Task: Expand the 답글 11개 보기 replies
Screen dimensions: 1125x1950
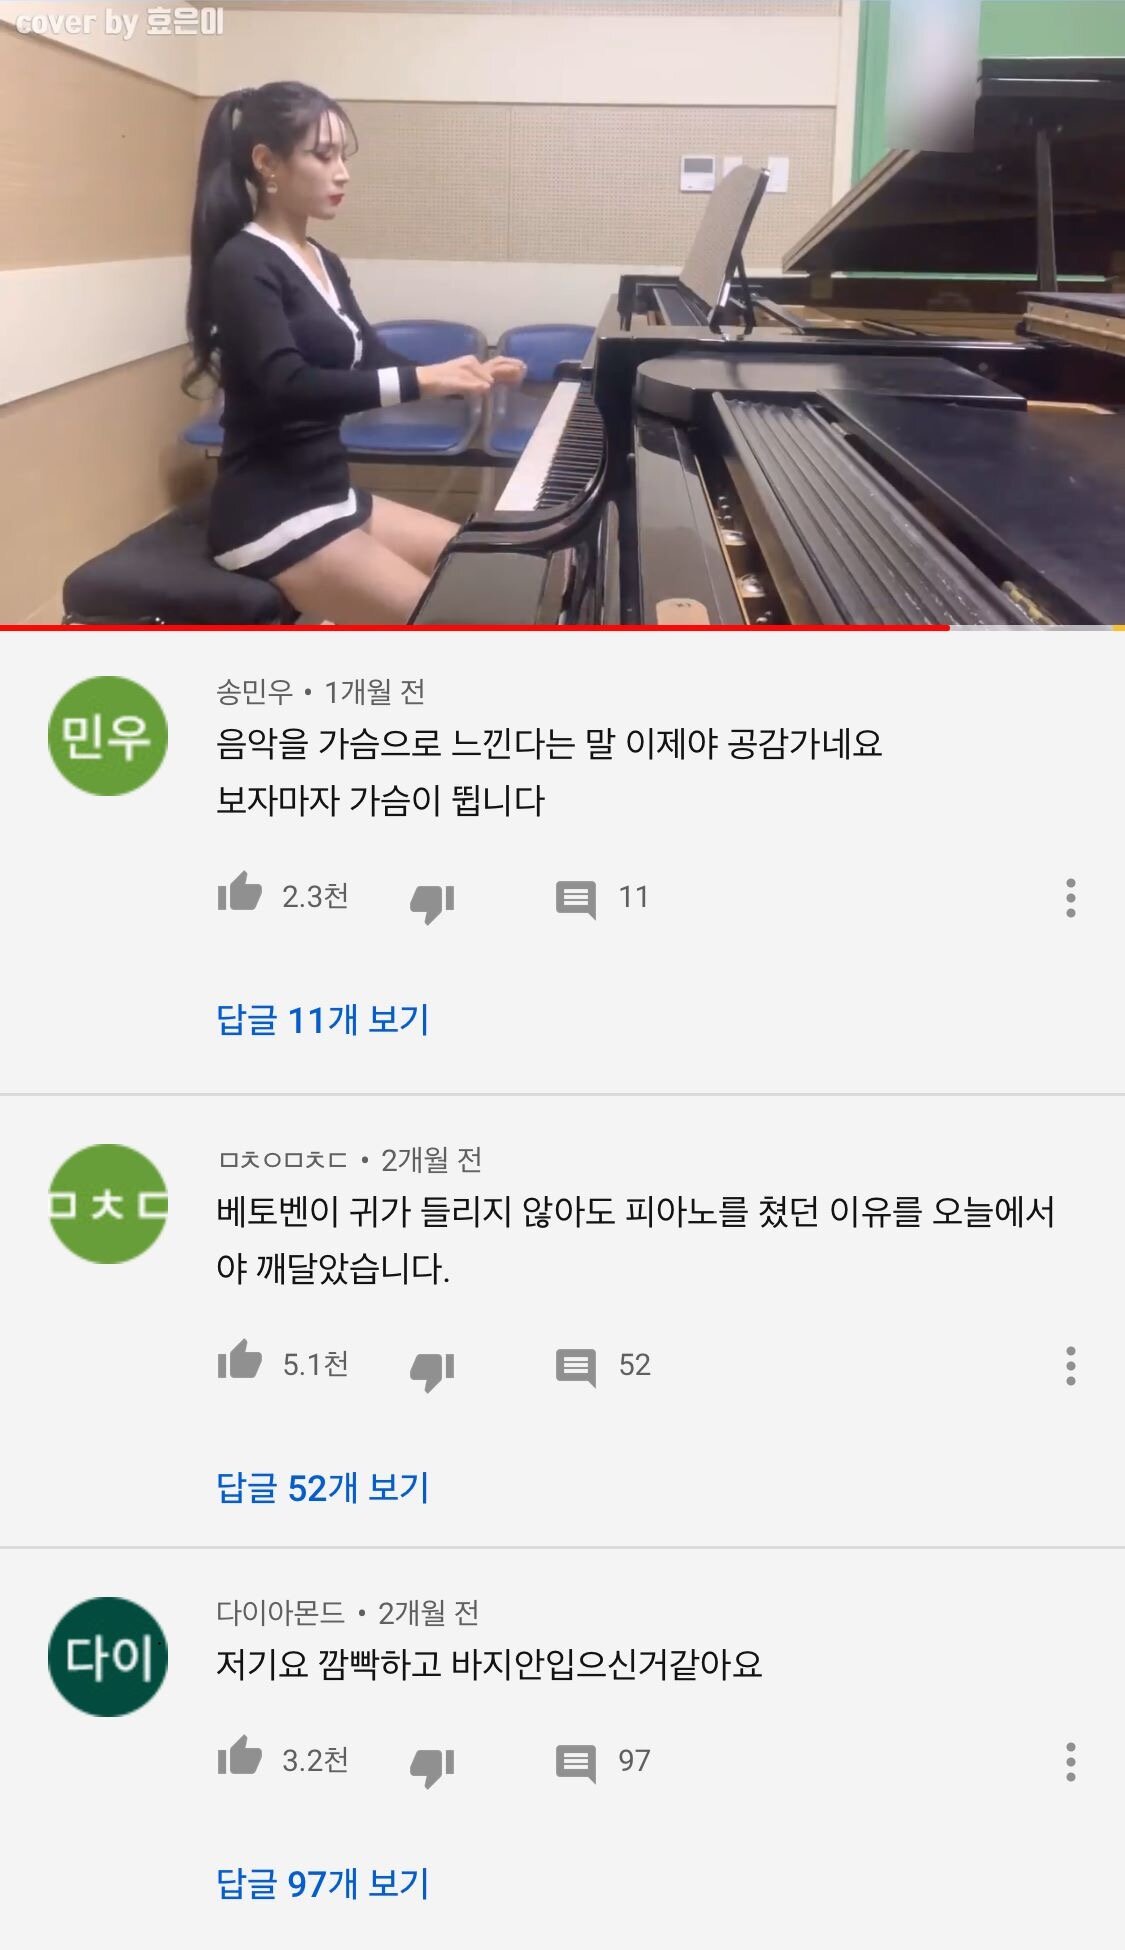Action: click(323, 1020)
